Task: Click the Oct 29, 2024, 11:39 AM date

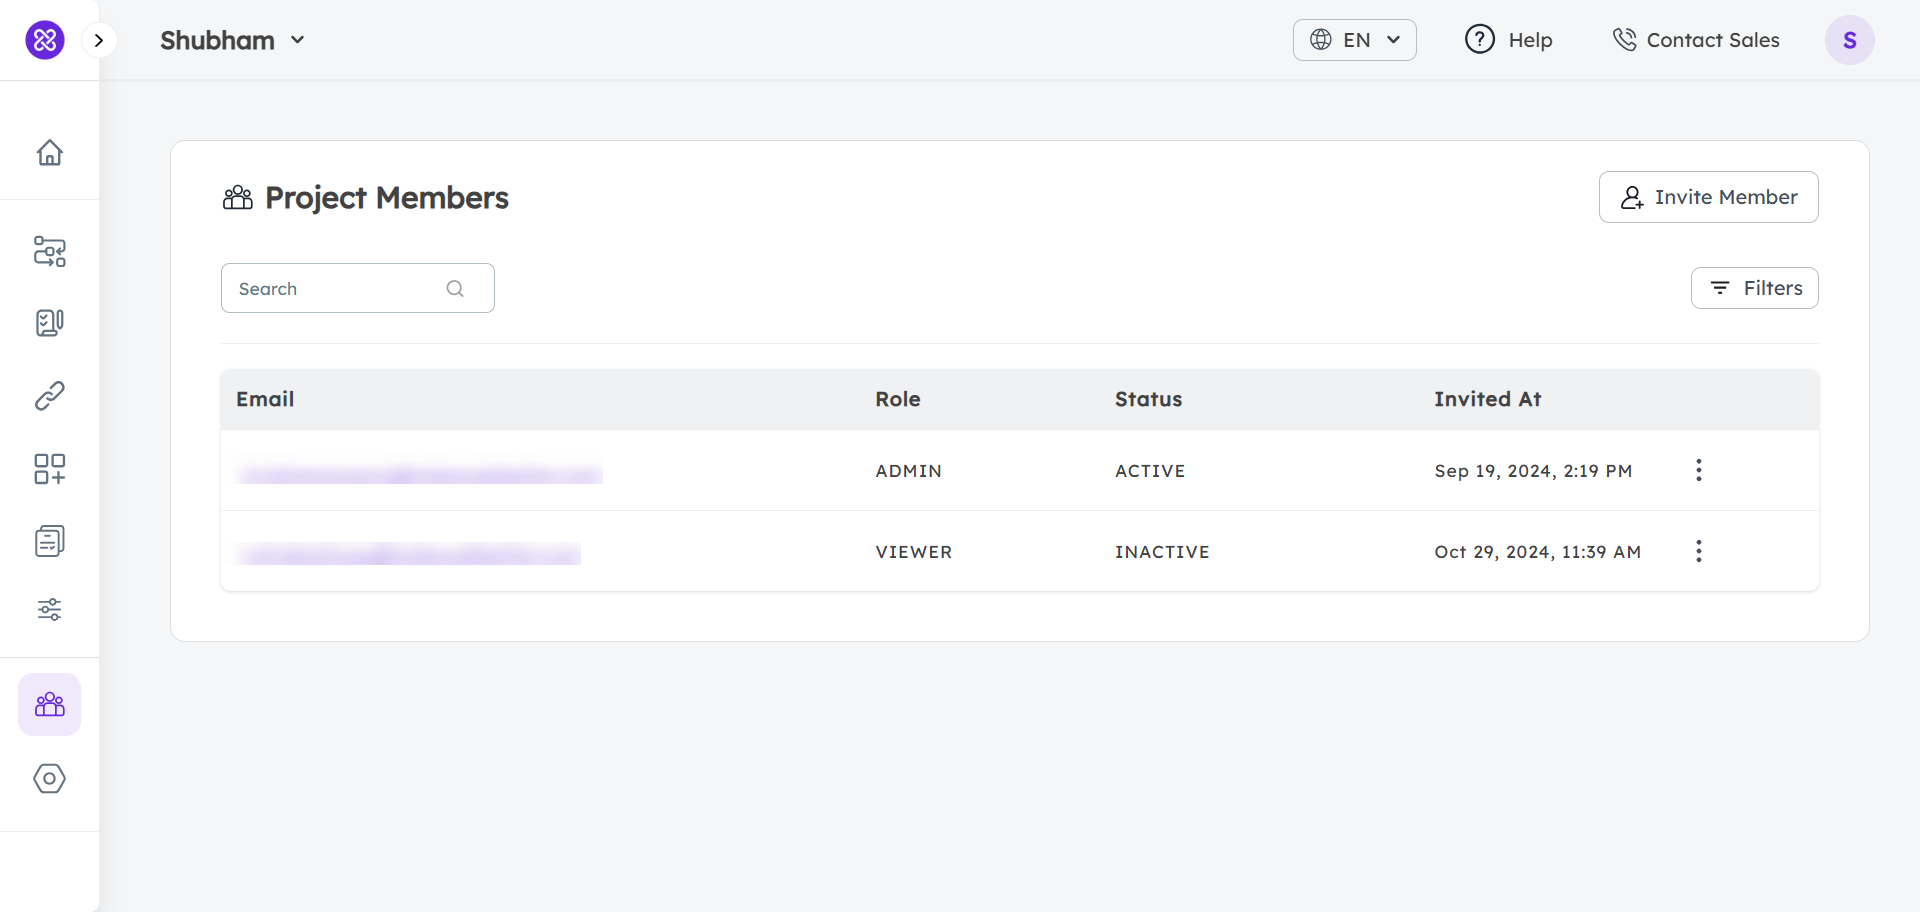Action: click(1537, 552)
